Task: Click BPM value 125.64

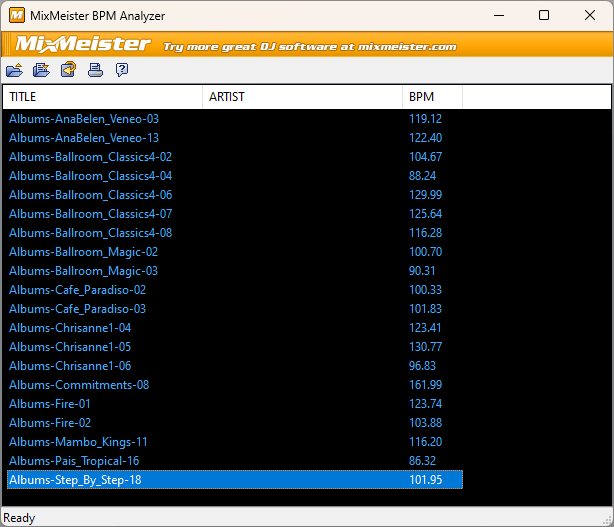Action: pos(426,214)
